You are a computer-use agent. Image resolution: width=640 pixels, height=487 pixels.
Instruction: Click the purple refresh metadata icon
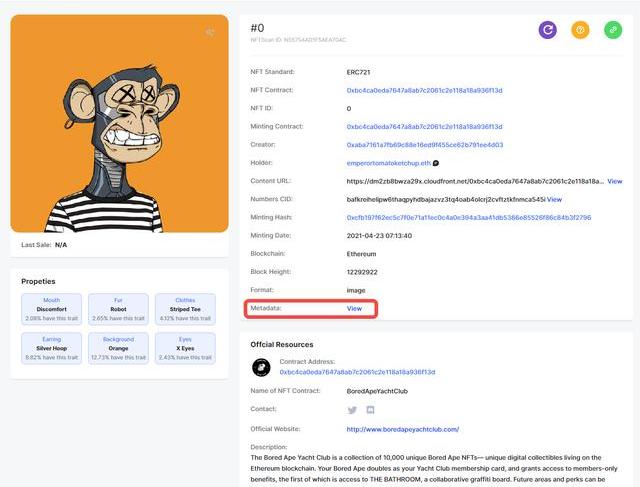[x=547, y=30]
